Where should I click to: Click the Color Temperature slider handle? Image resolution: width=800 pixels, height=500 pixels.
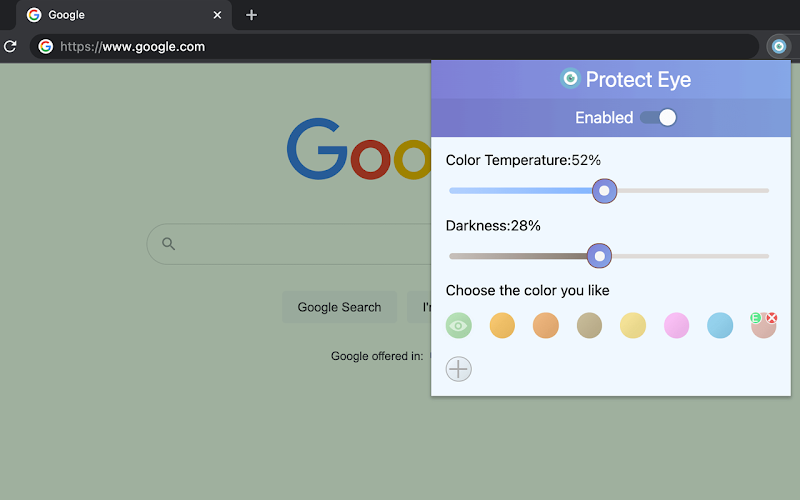click(604, 190)
